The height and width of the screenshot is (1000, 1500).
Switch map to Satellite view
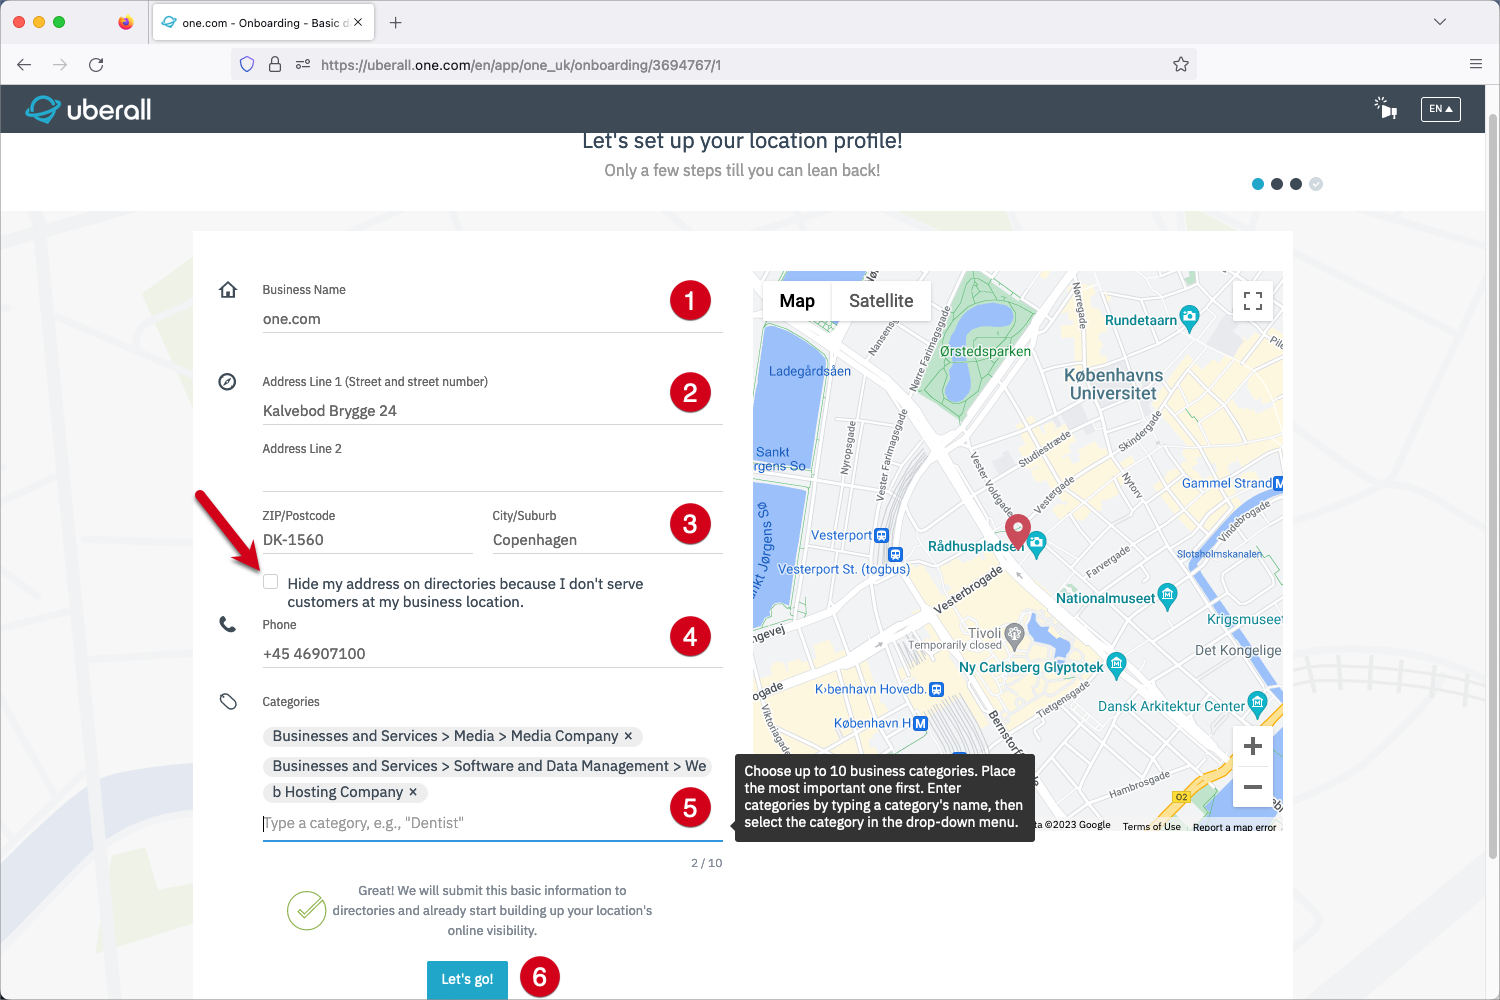coord(880,301)
